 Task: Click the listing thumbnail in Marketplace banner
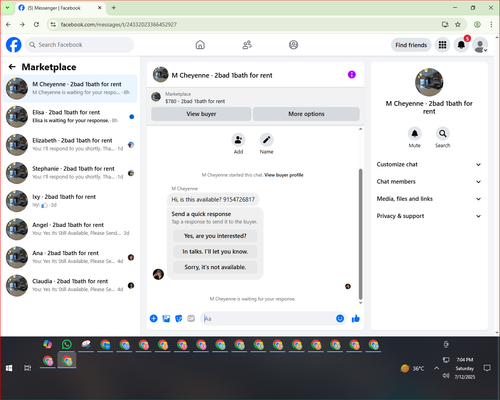point(156,97)
